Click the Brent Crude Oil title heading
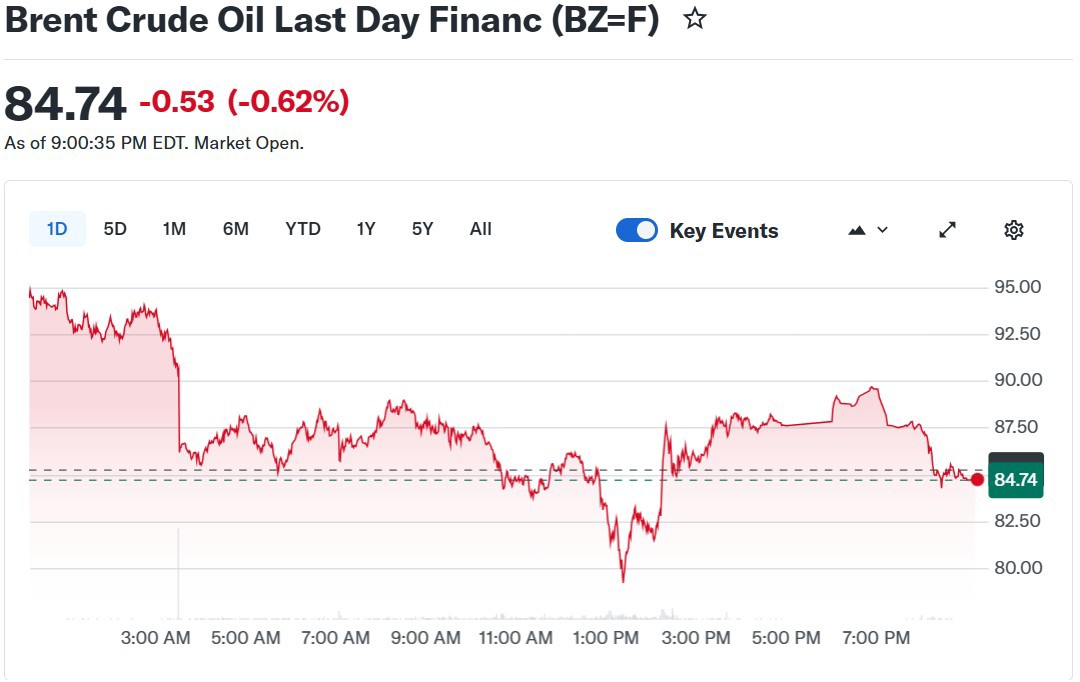1080x682 pixels. 332,20
